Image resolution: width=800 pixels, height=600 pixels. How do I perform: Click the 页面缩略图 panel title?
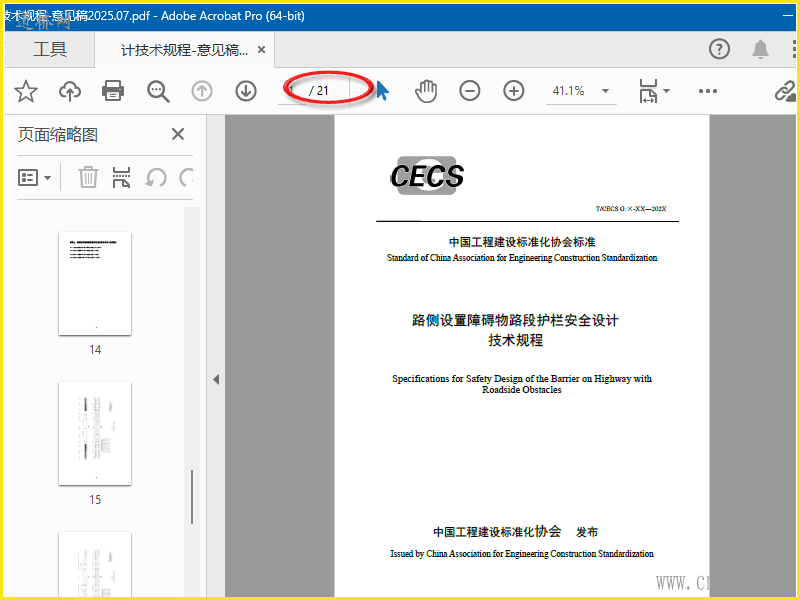[58, 135]
